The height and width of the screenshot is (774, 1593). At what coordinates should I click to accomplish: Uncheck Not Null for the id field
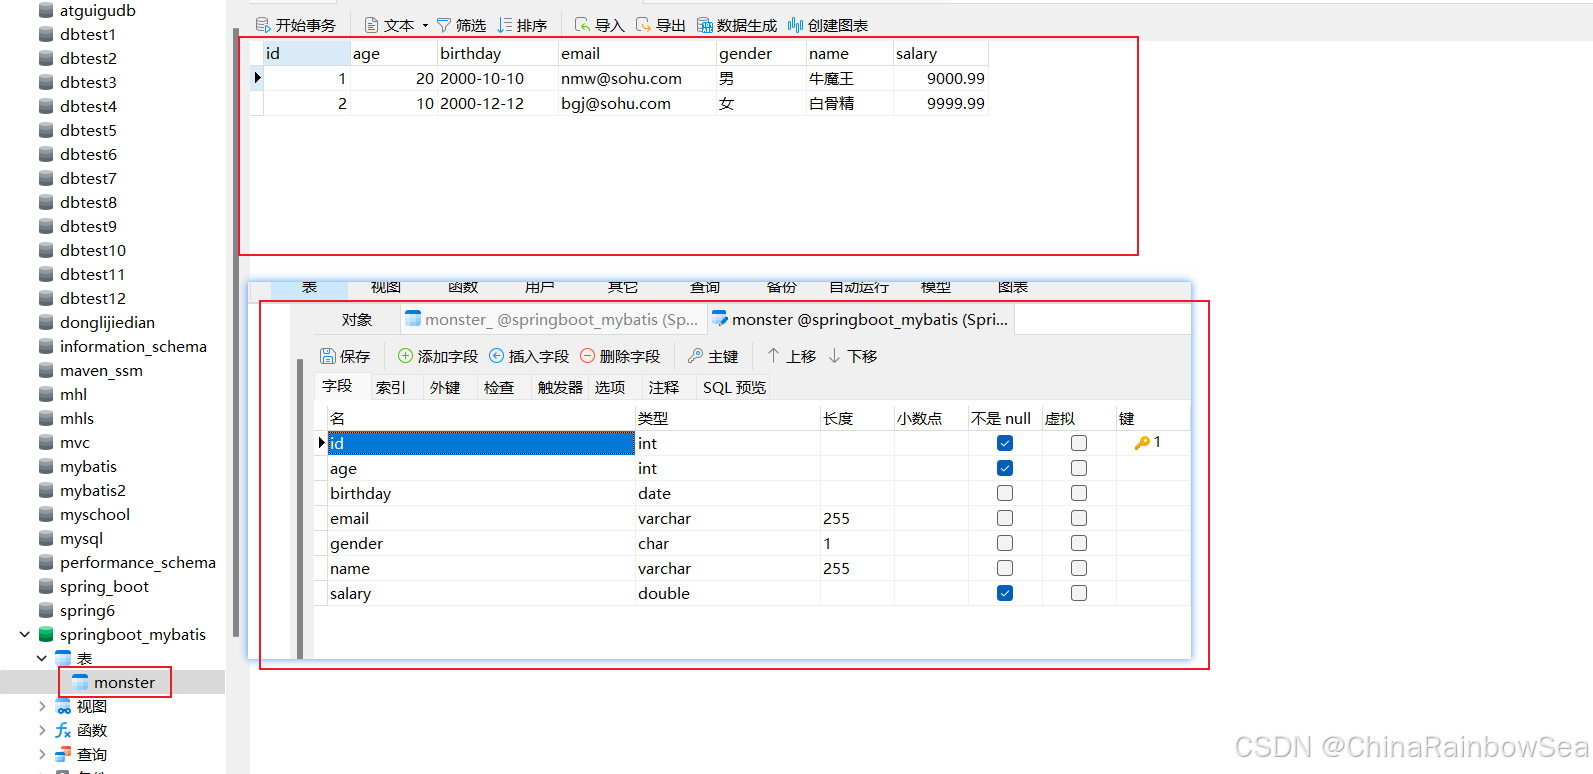[1005, 443]
